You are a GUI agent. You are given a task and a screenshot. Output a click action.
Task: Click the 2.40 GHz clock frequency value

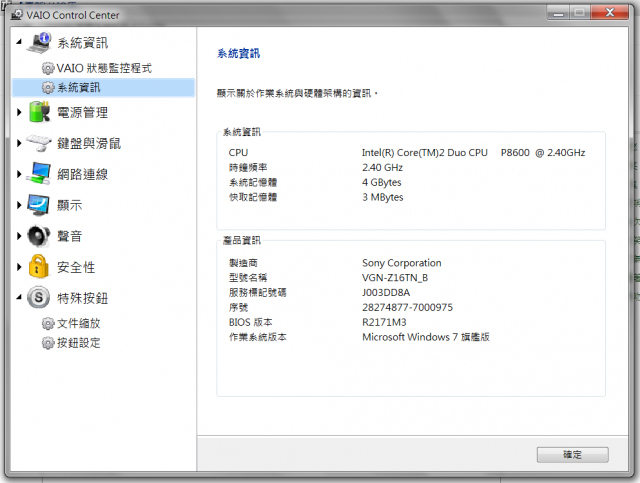point(382,168)
